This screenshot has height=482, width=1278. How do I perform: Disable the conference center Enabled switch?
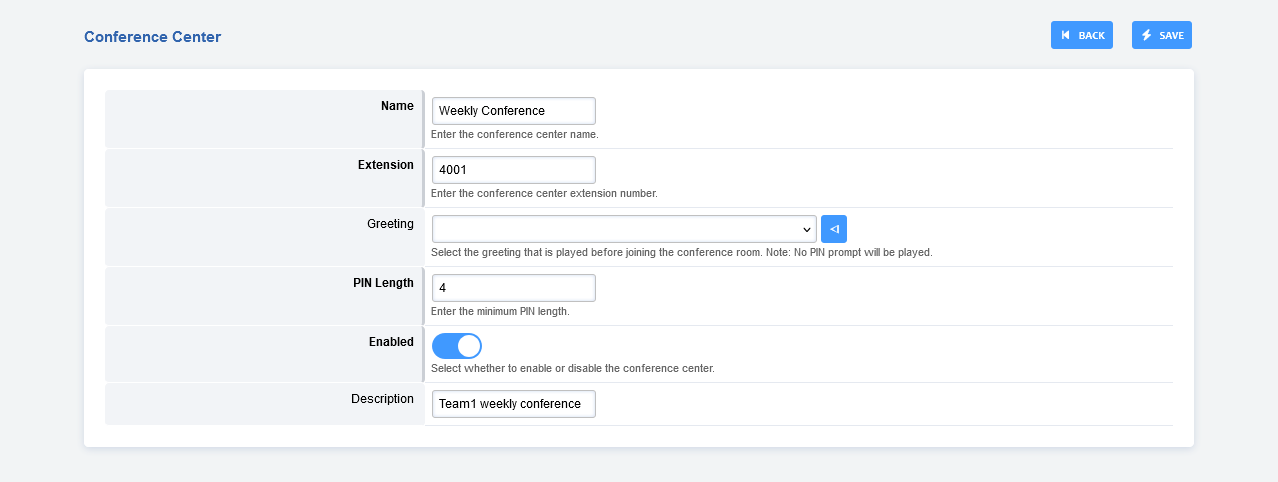[x=456, y=346]
